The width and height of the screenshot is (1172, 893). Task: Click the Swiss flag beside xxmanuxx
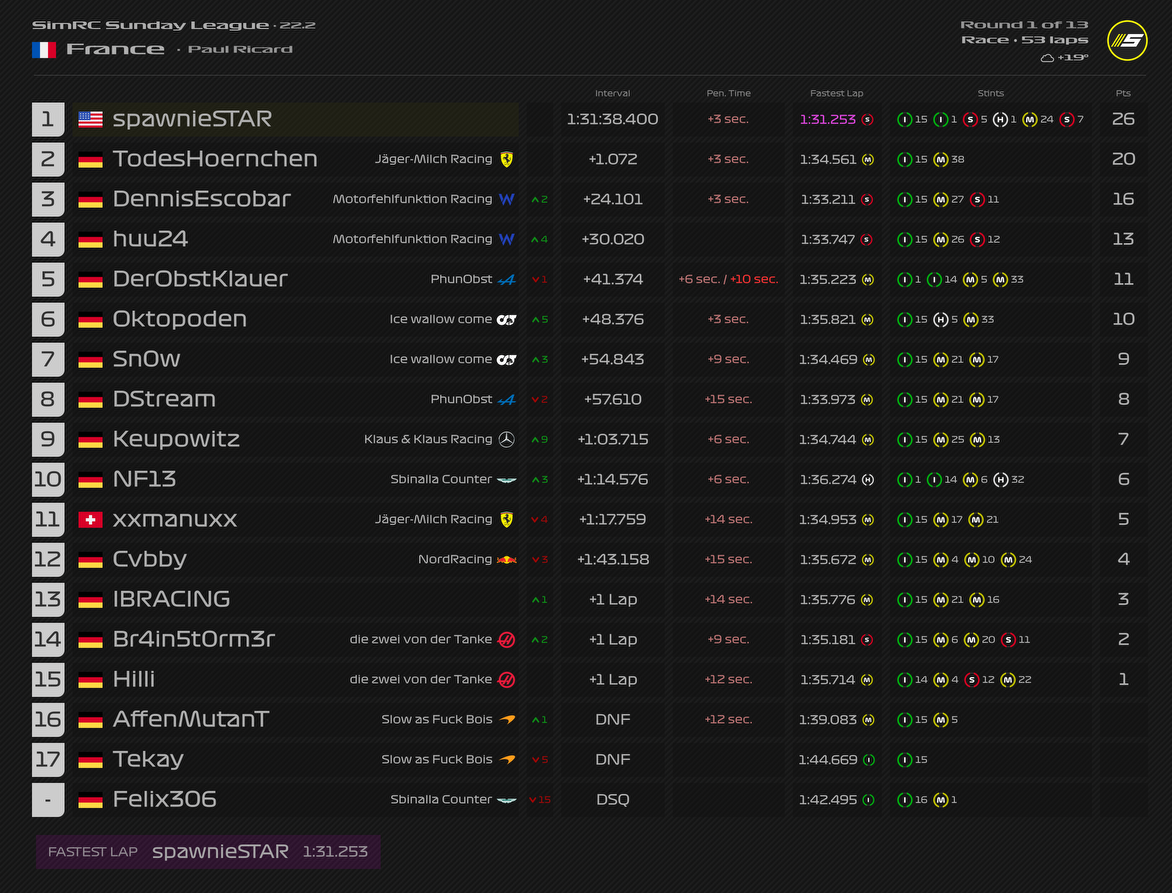90,519
